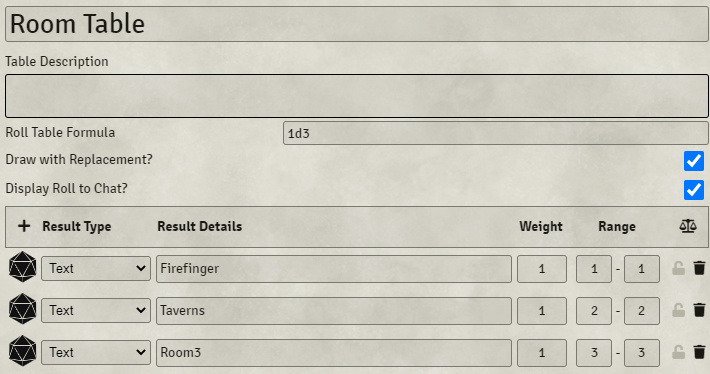
Task: Delete the Firefinger result with trash icon
Action: (x=700, y=268)
